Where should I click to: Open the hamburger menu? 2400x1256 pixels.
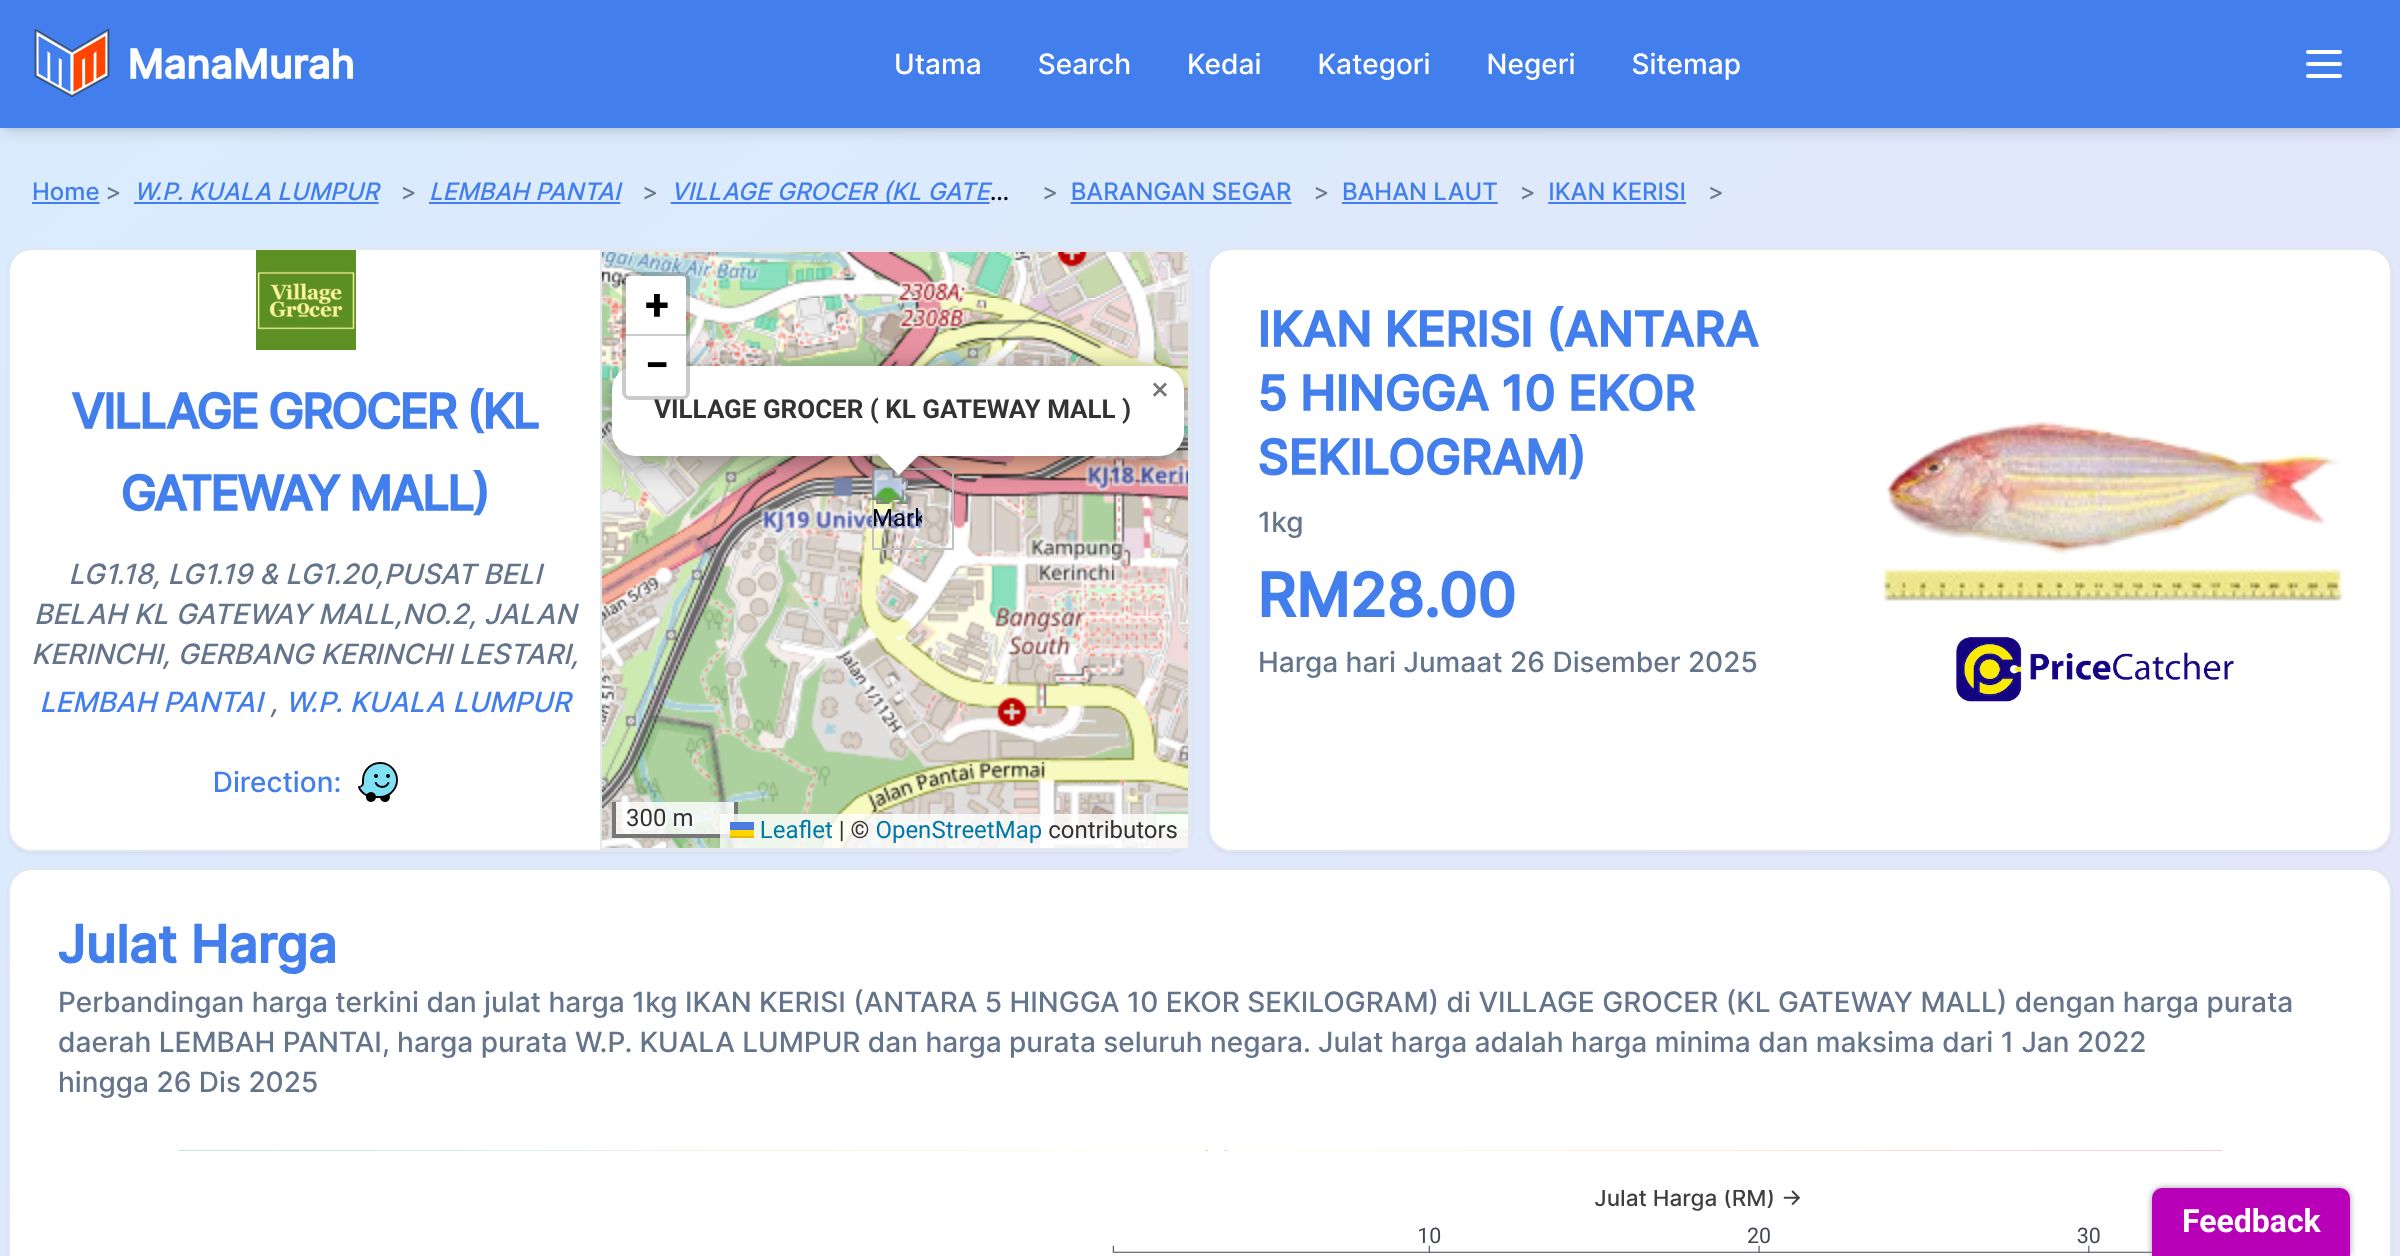click(x=2323, y=64)
